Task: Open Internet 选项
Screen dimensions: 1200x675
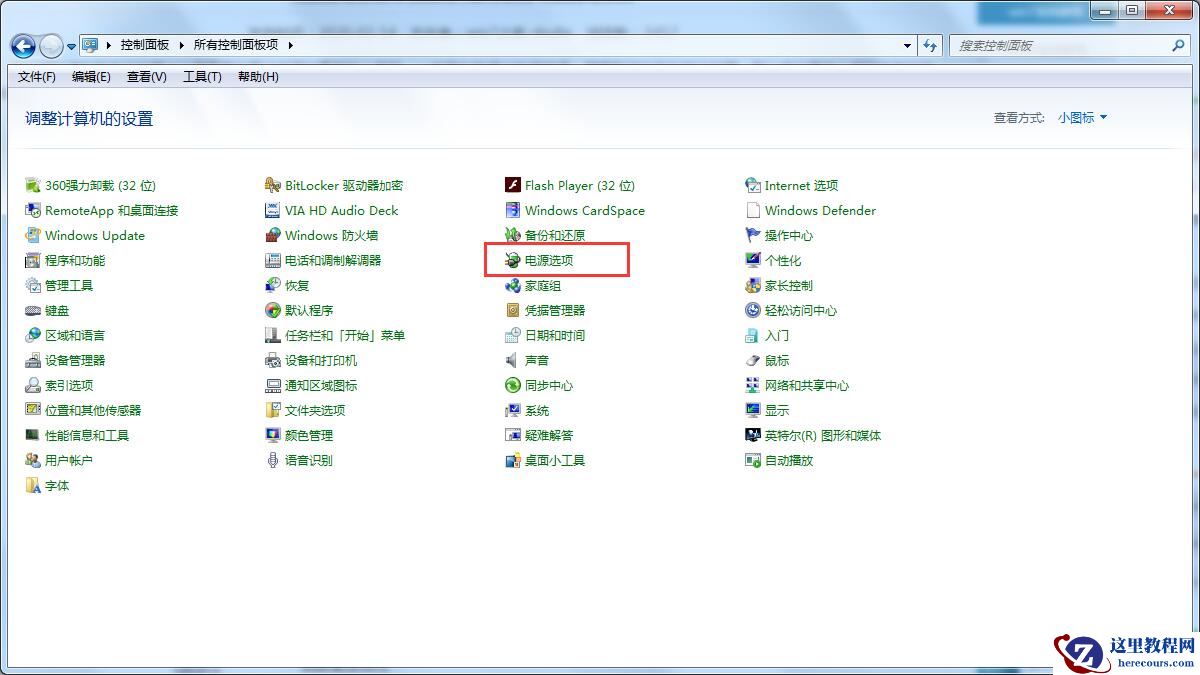Action: [802, 185]
